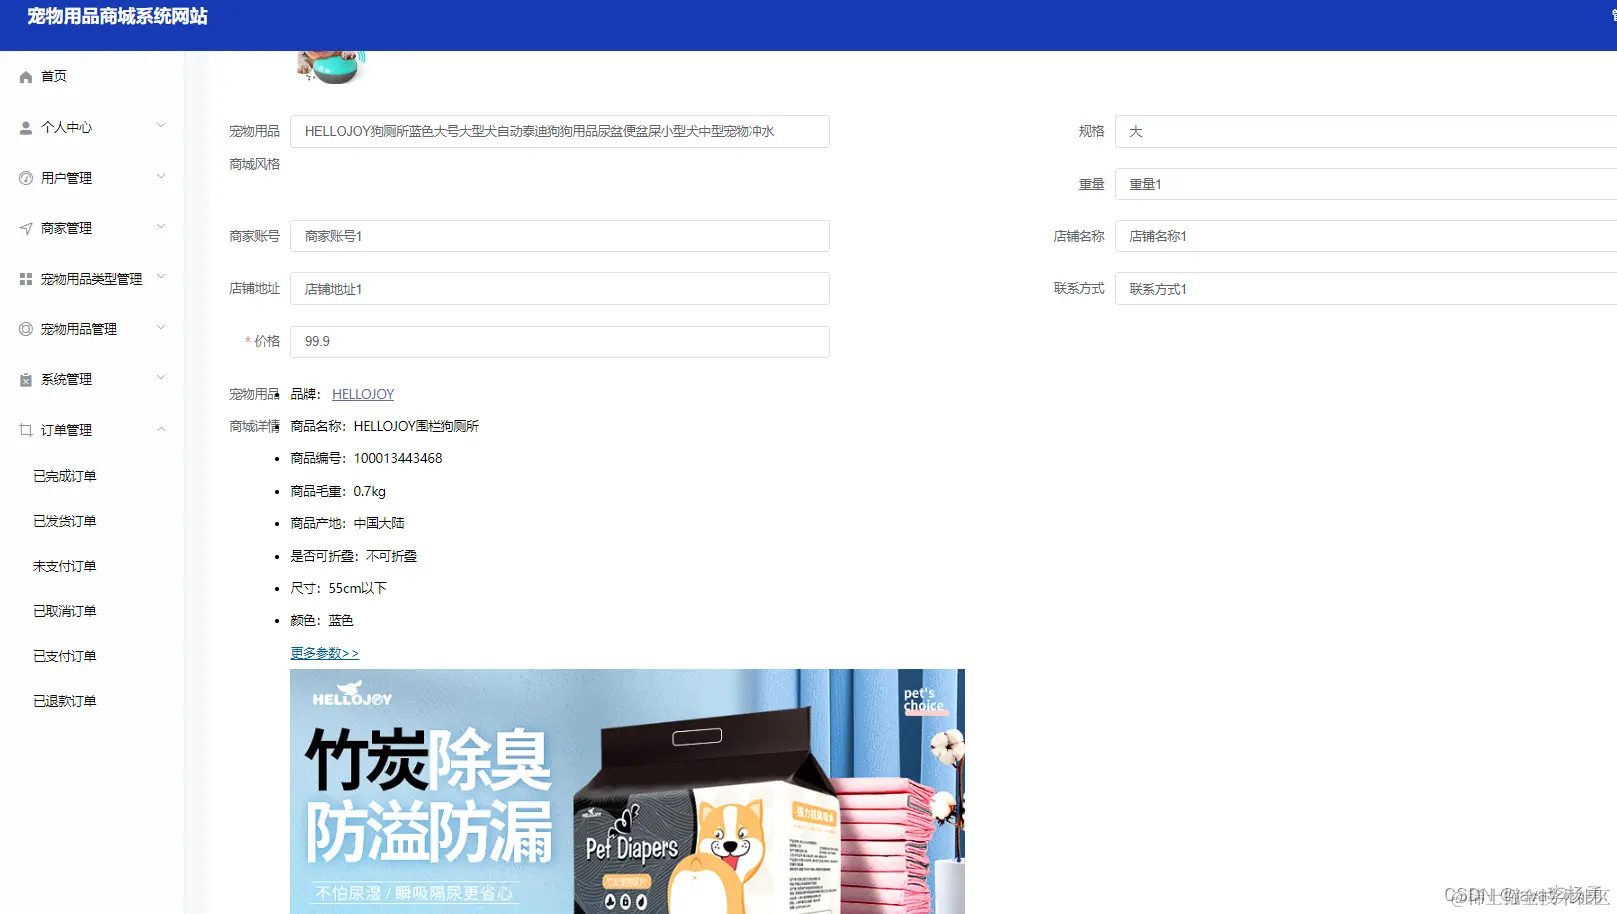
Task: Click the clipboard icon beside 系统管理
Action: click(x=26, y=380)
